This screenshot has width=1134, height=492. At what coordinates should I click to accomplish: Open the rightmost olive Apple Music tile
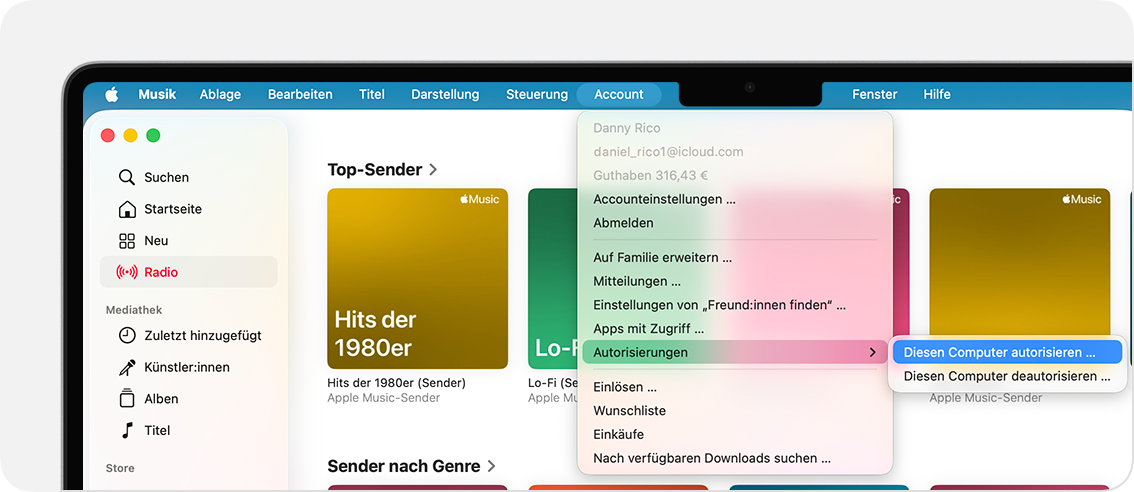click(x=1020, y=264)
